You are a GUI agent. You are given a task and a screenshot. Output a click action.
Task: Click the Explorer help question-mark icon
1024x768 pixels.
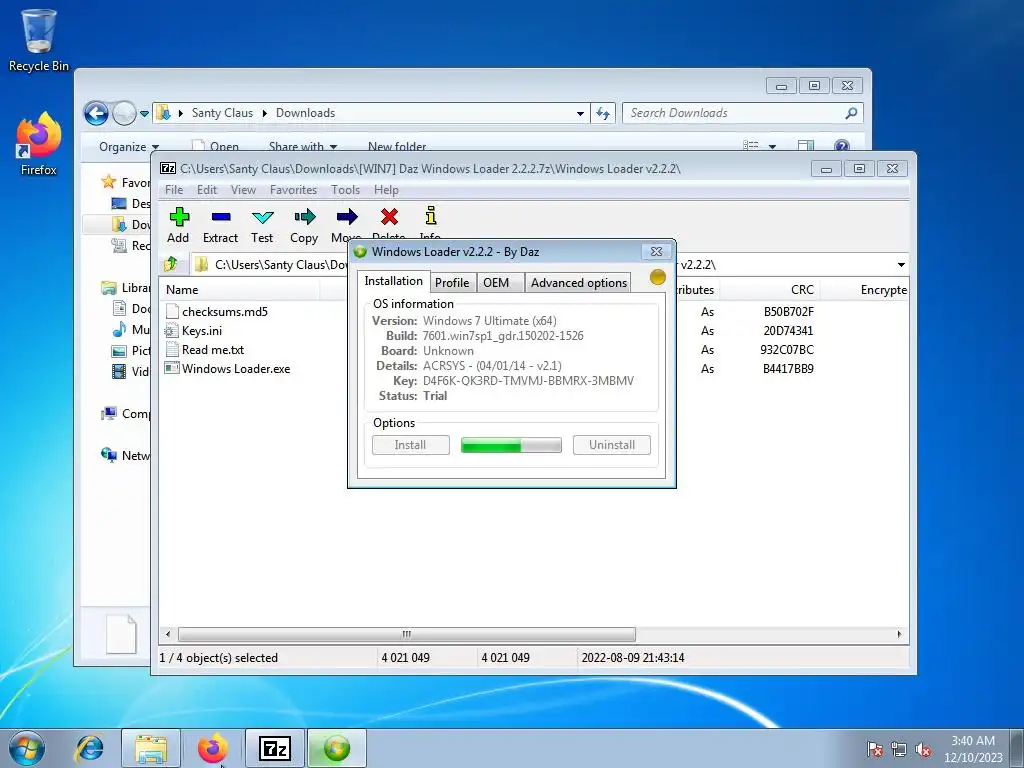click(842, 145)
